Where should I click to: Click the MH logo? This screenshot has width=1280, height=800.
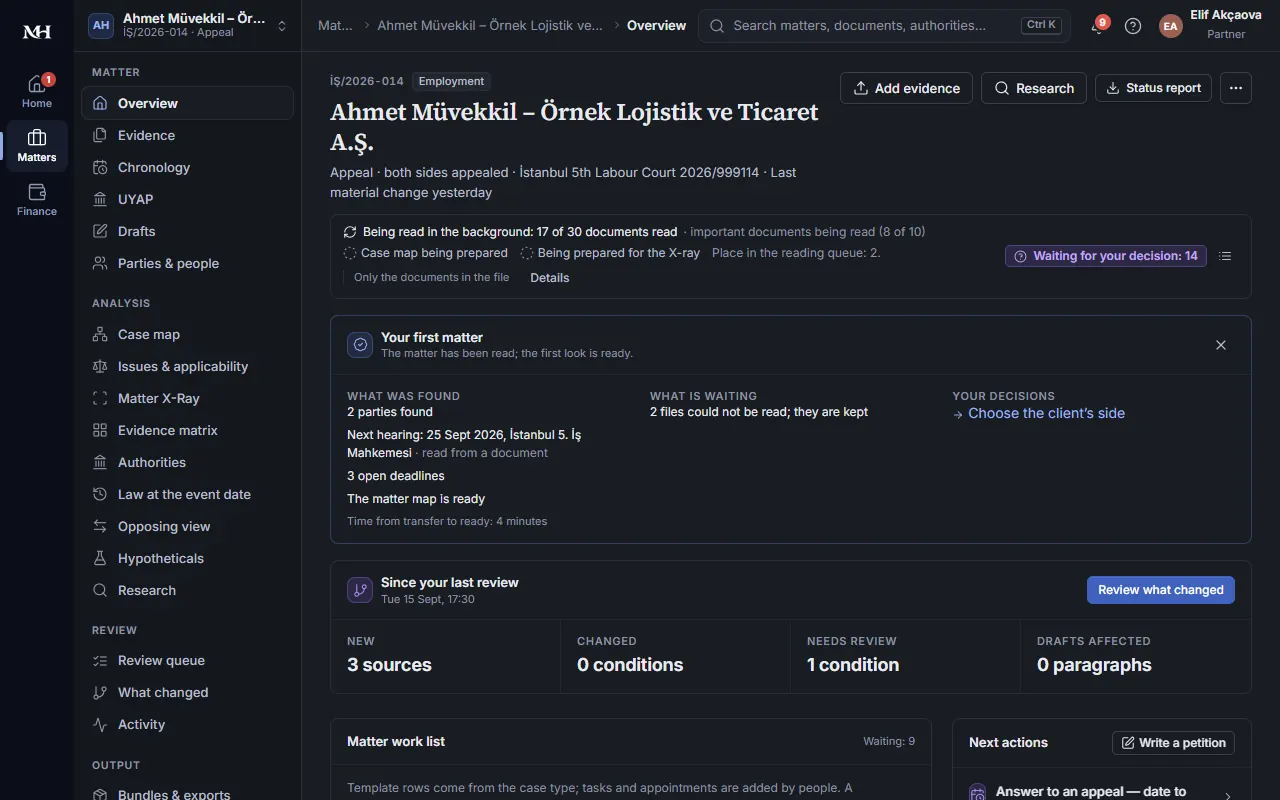pos(37,32)
